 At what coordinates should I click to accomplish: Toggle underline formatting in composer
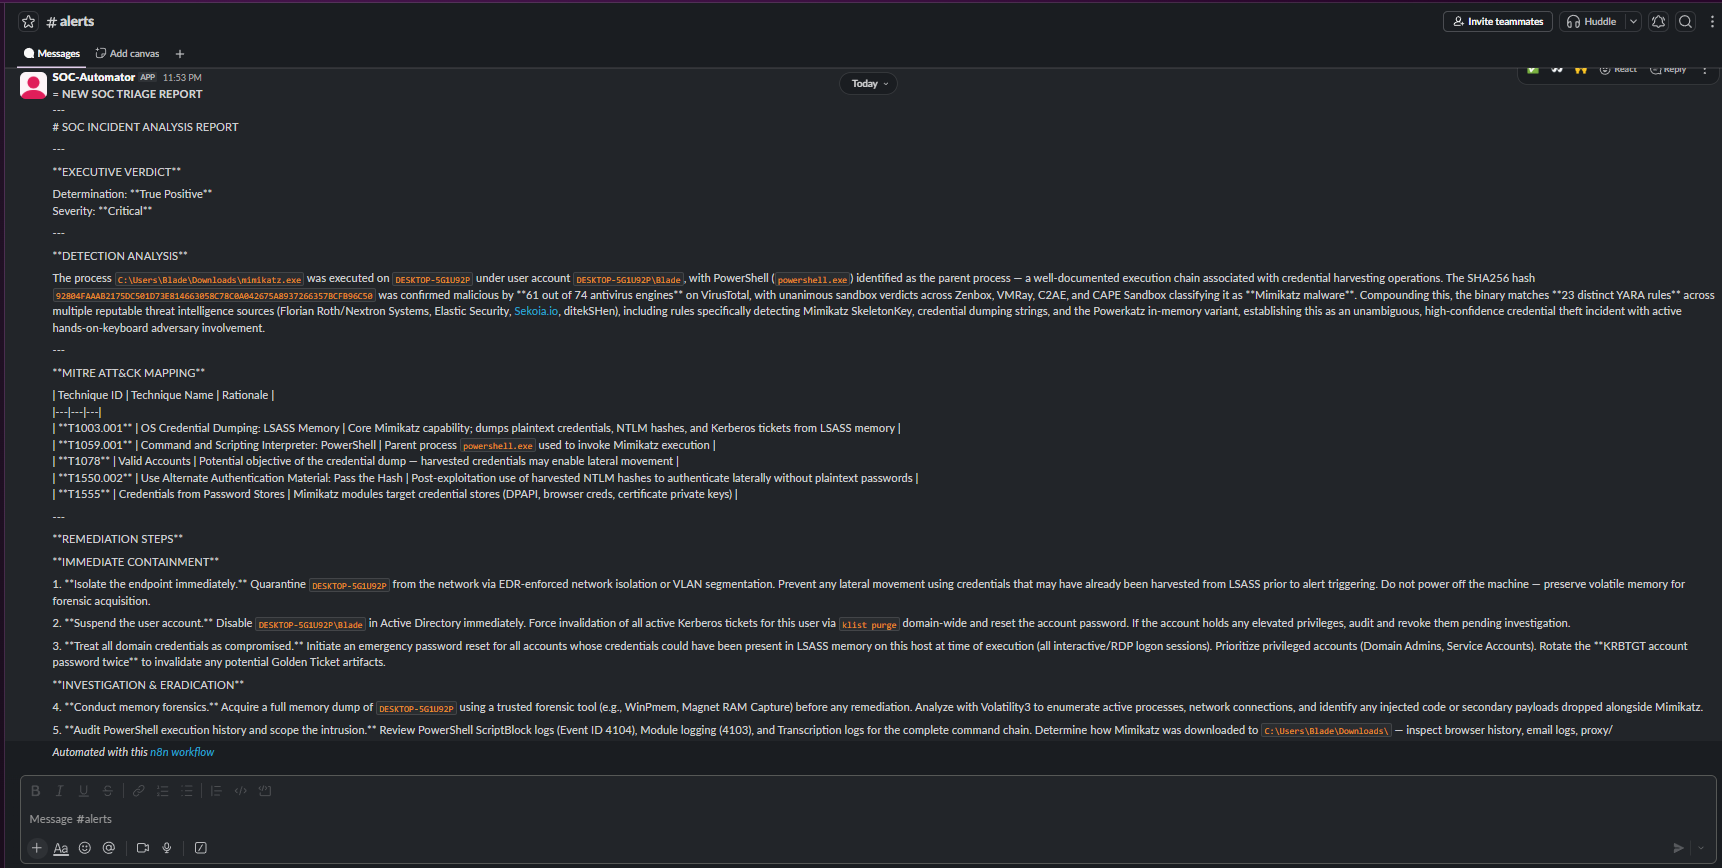83,791
